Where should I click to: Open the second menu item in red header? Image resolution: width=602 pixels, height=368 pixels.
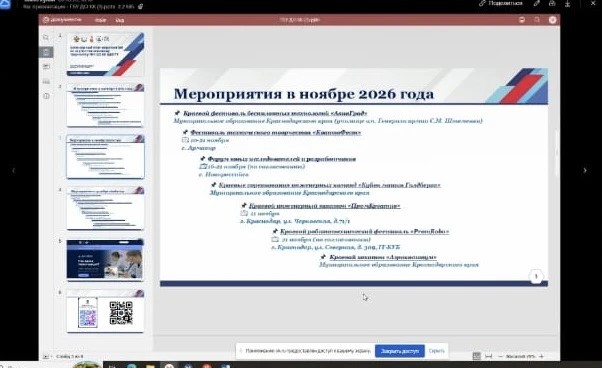(x=100, y=20)
